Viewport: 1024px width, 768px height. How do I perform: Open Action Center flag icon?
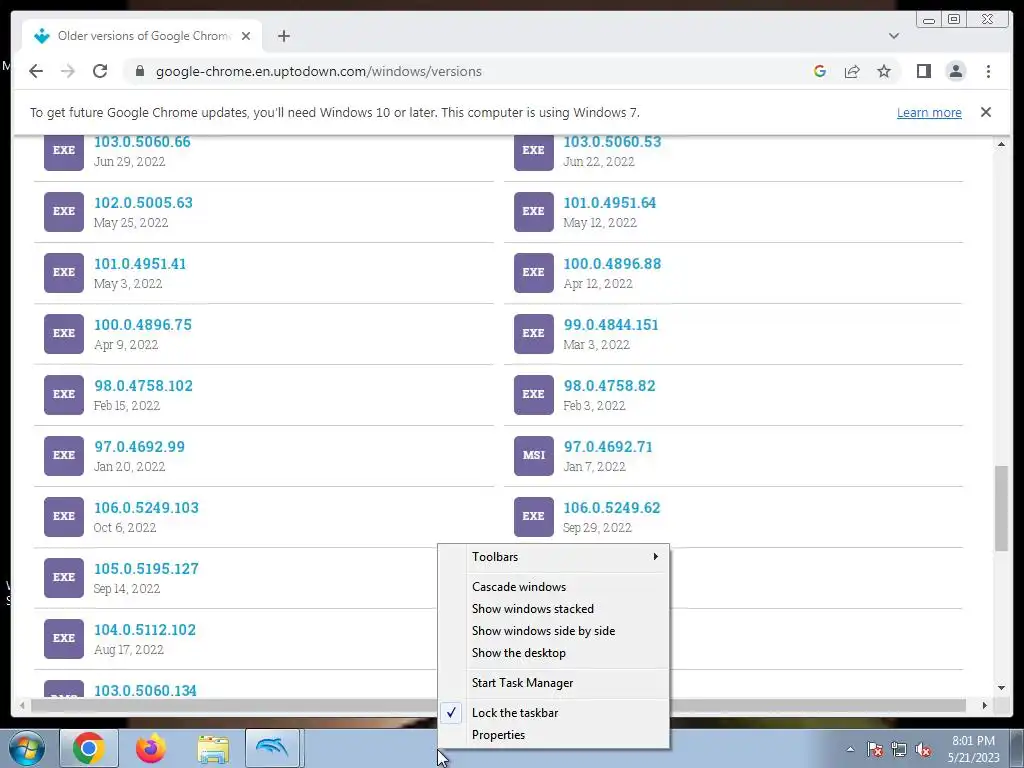point(875,750)
